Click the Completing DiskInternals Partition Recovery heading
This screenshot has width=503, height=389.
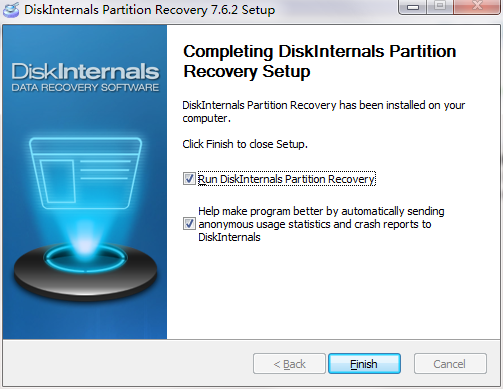tap(320, 61)
